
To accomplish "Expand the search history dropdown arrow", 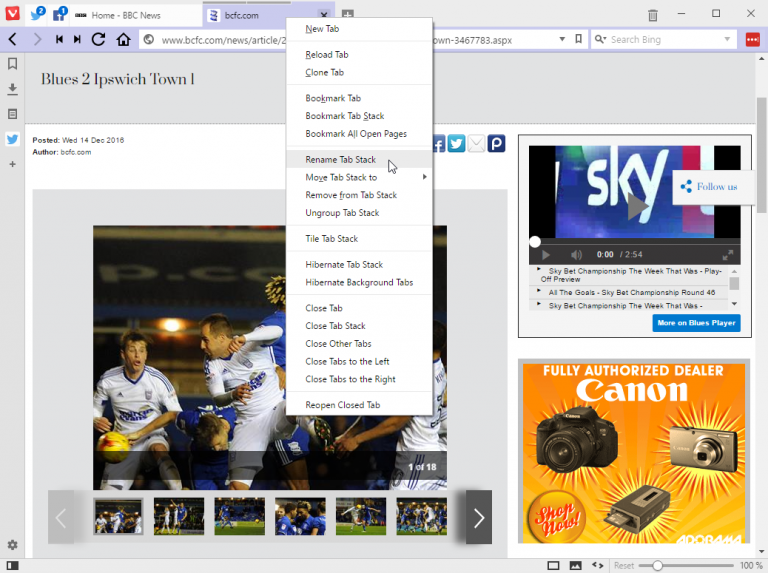I will click(727, 39).
